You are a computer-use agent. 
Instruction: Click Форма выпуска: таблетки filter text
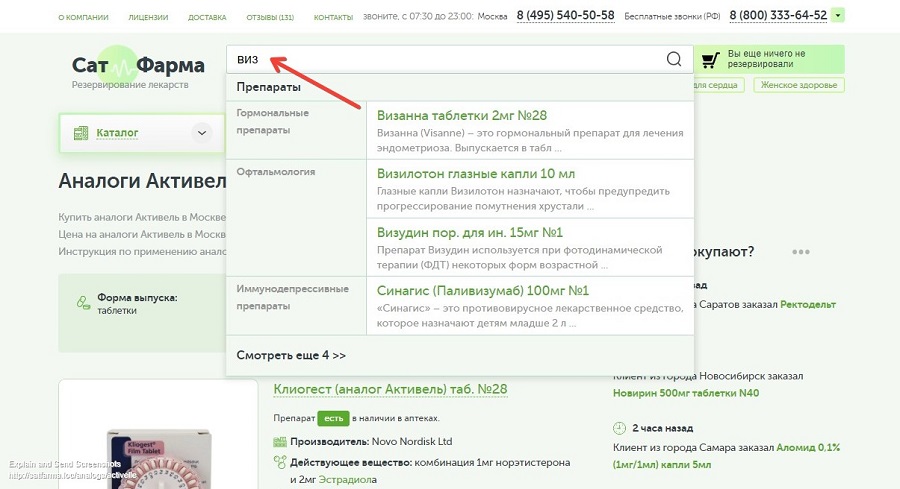(x=137, y=304)
